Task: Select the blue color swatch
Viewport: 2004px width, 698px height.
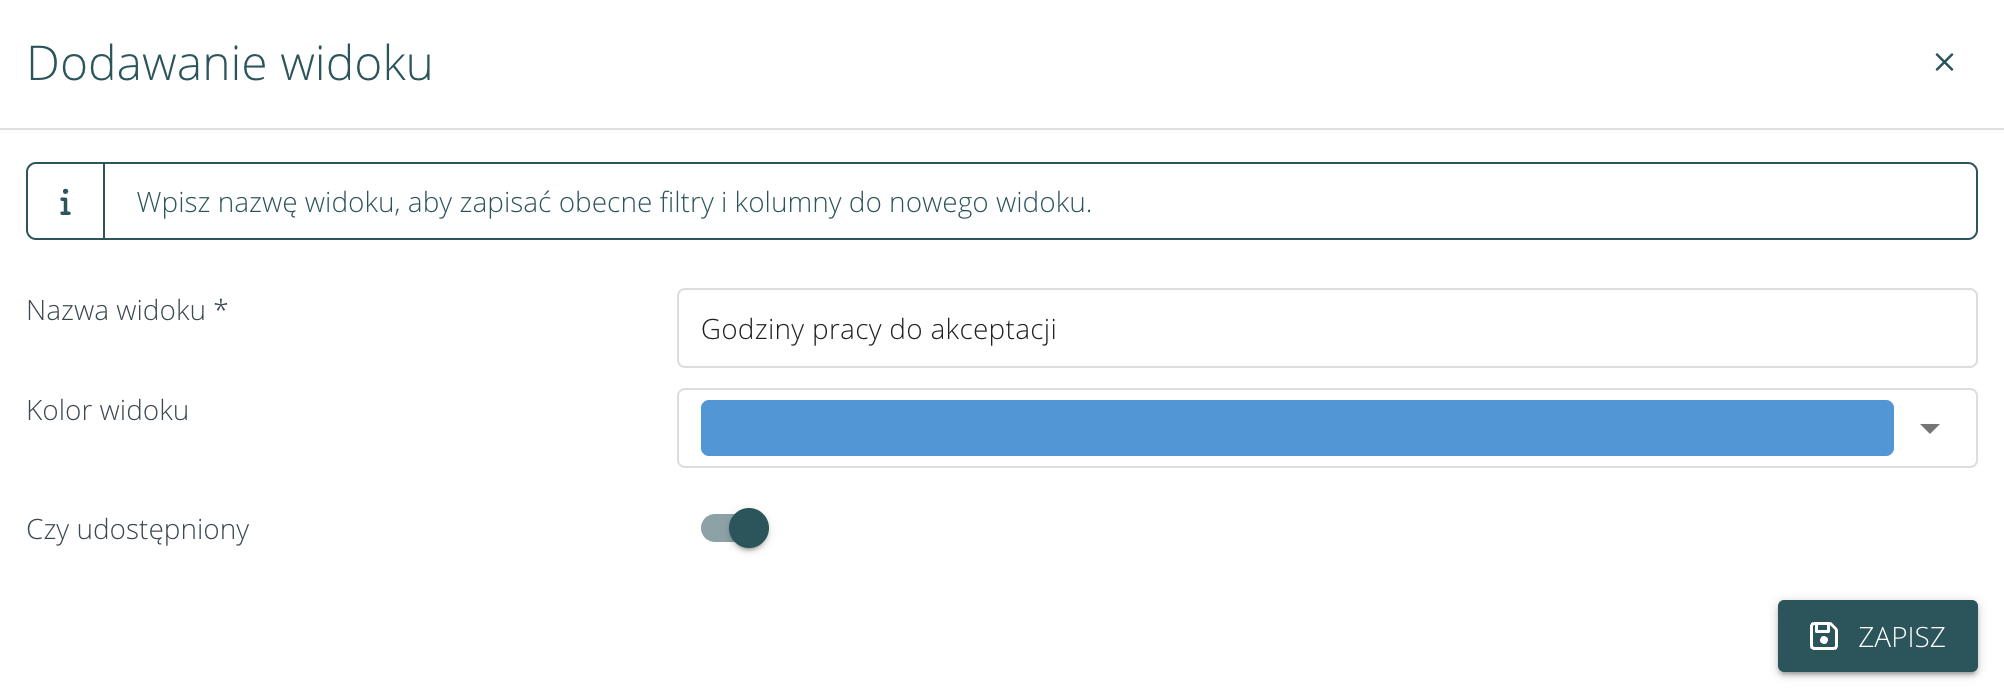Action: [1296, 428]
